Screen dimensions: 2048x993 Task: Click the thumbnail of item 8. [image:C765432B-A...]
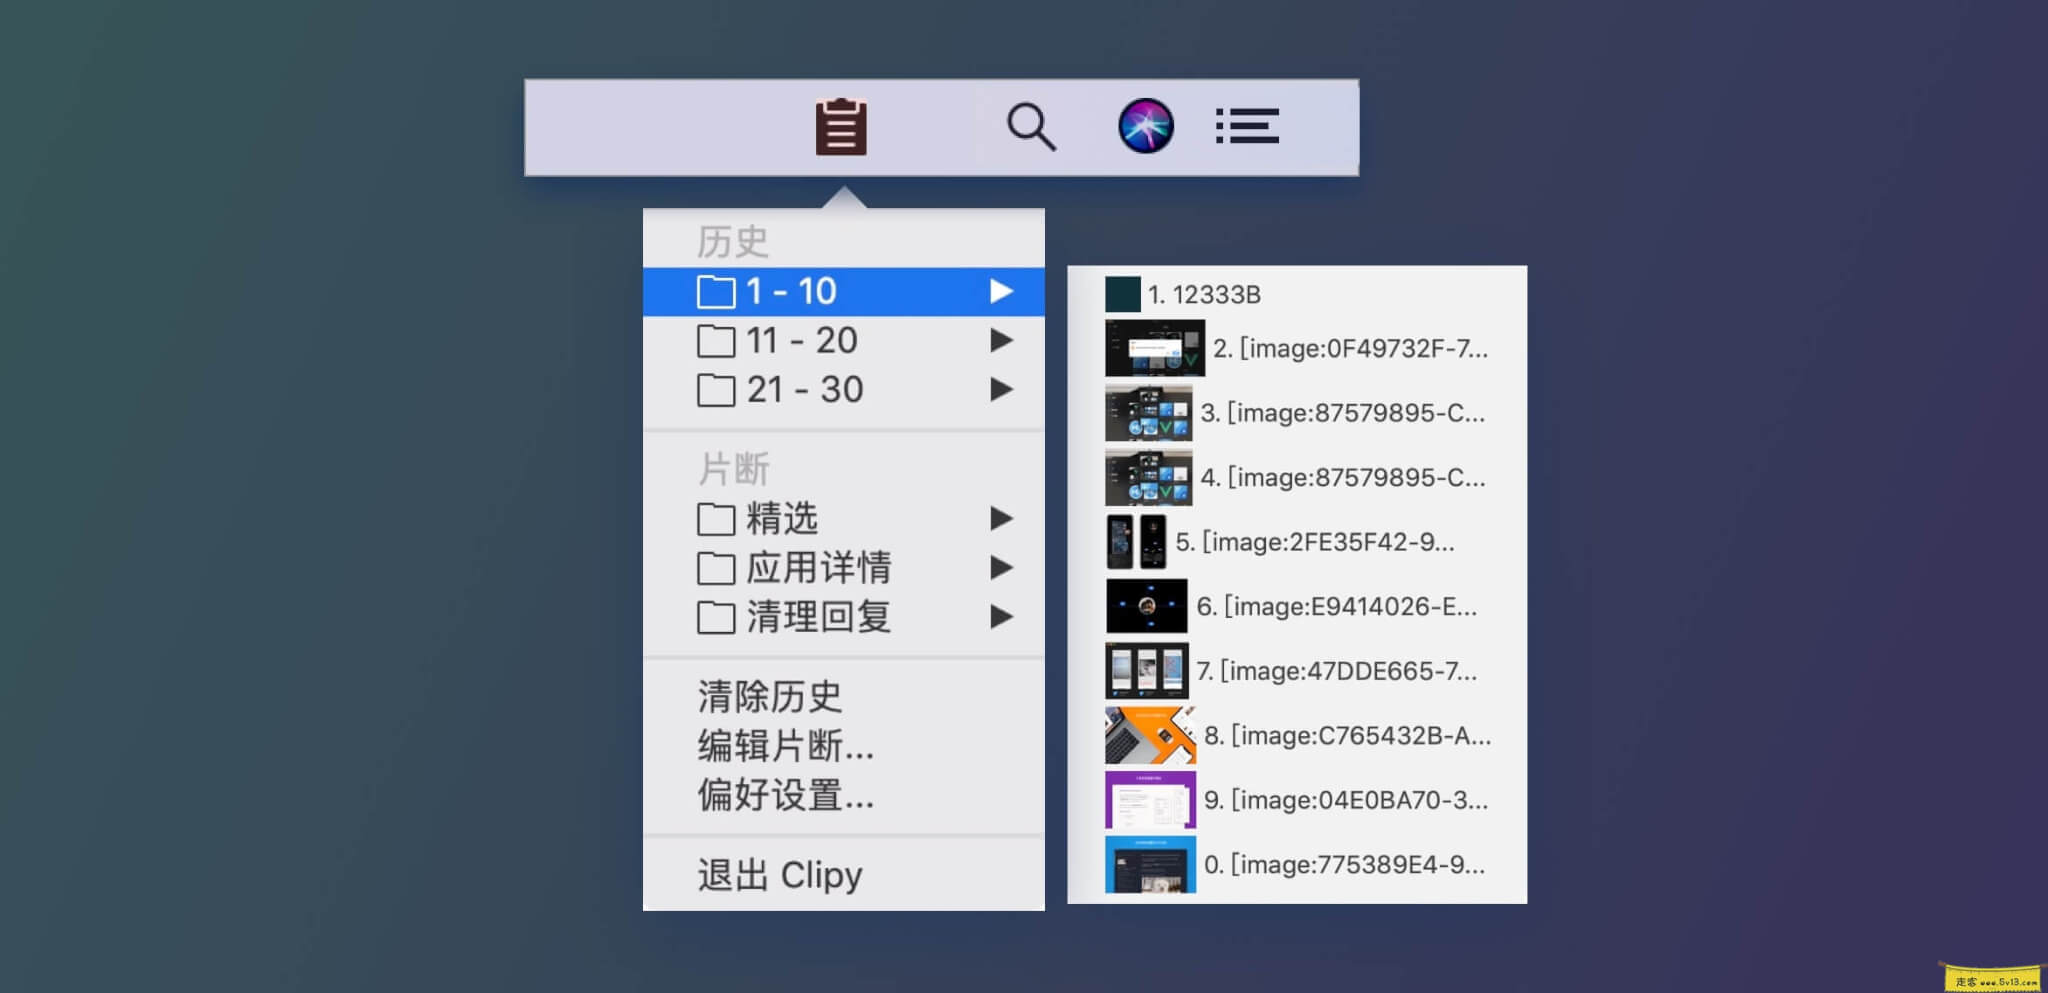tap(1150, 735)
